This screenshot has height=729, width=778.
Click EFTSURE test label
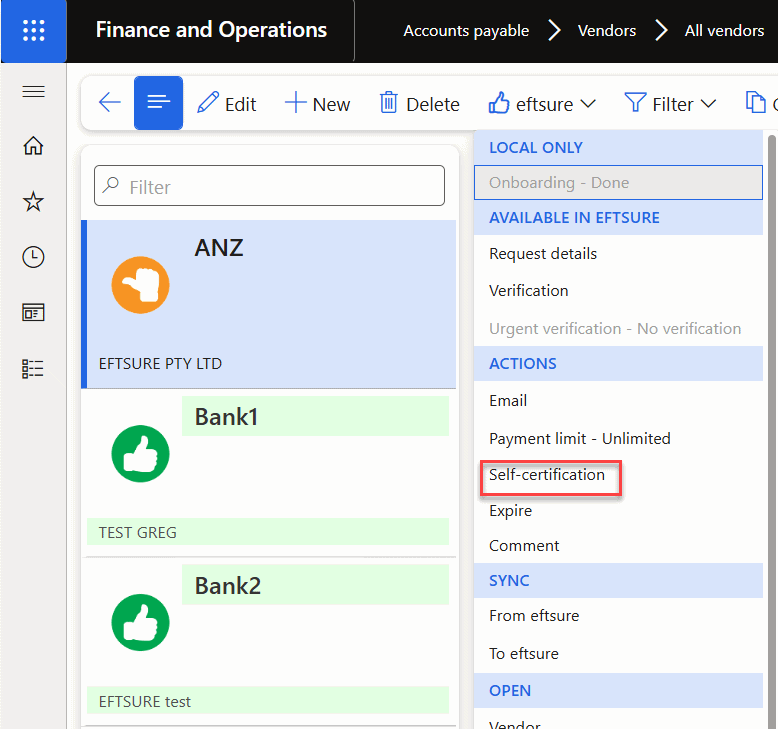pos(144,702)
